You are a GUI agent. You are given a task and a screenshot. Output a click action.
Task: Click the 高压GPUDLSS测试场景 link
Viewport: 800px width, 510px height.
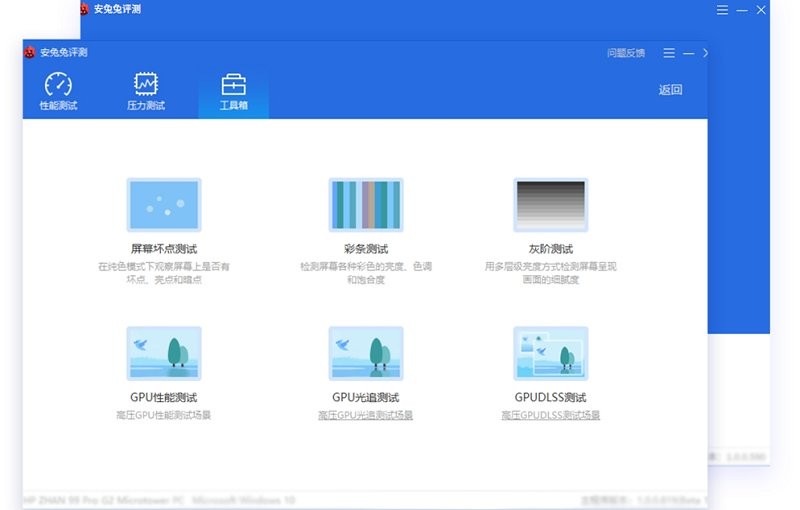click(550, 415)
